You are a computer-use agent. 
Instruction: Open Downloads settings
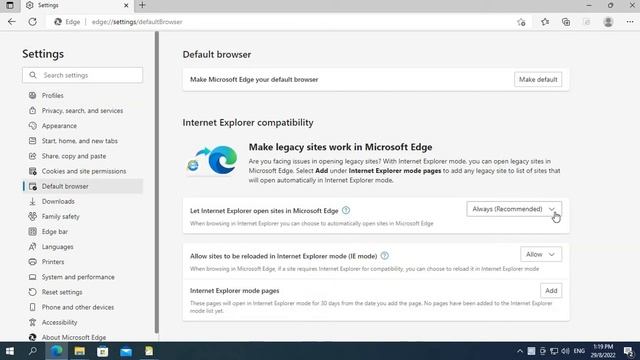(83, 201)
